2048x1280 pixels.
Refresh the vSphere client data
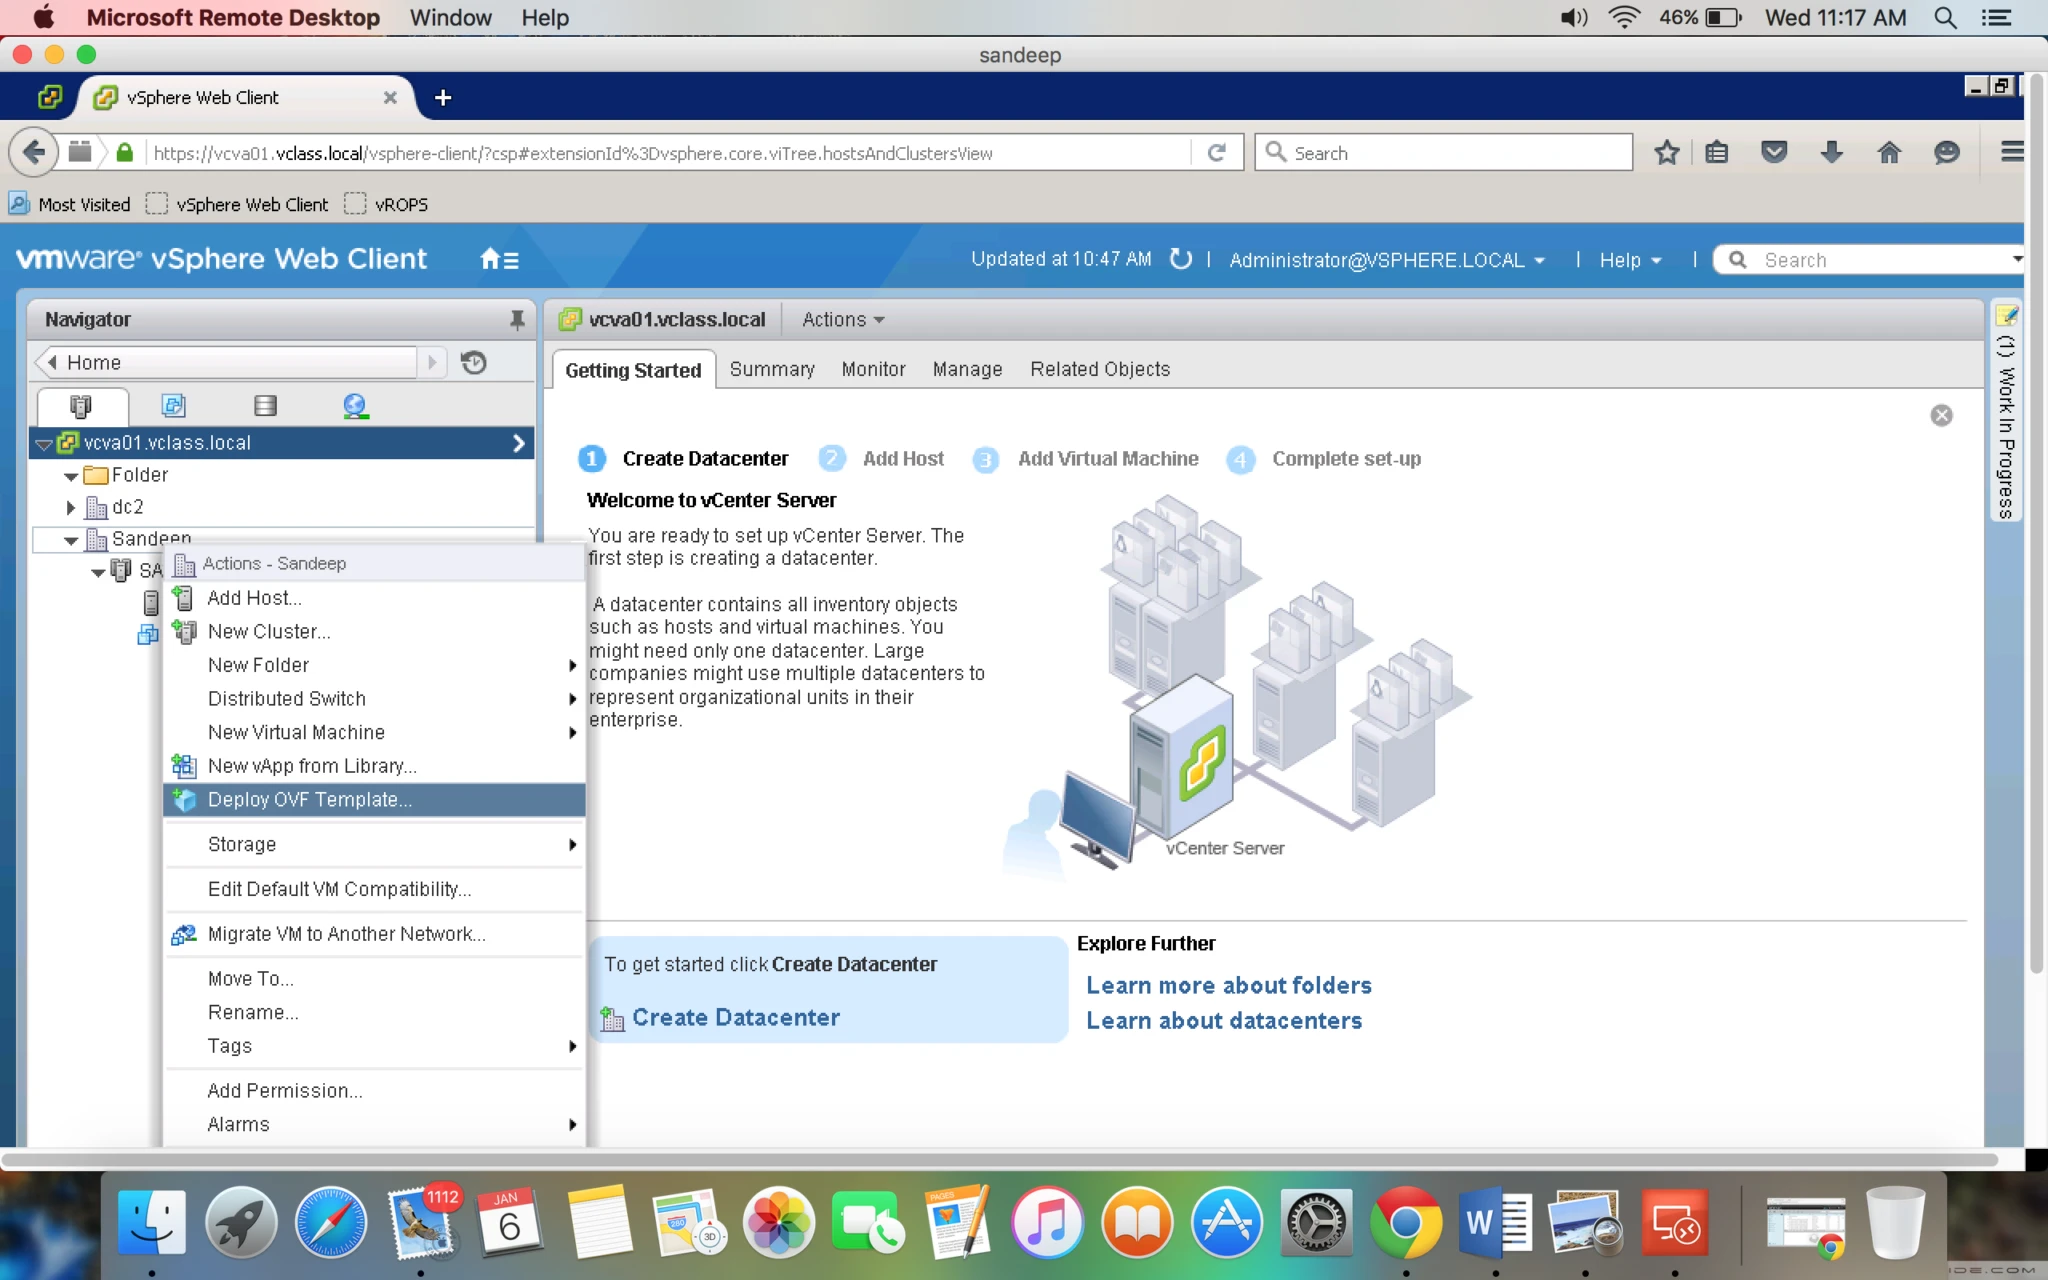point(1181,259)
